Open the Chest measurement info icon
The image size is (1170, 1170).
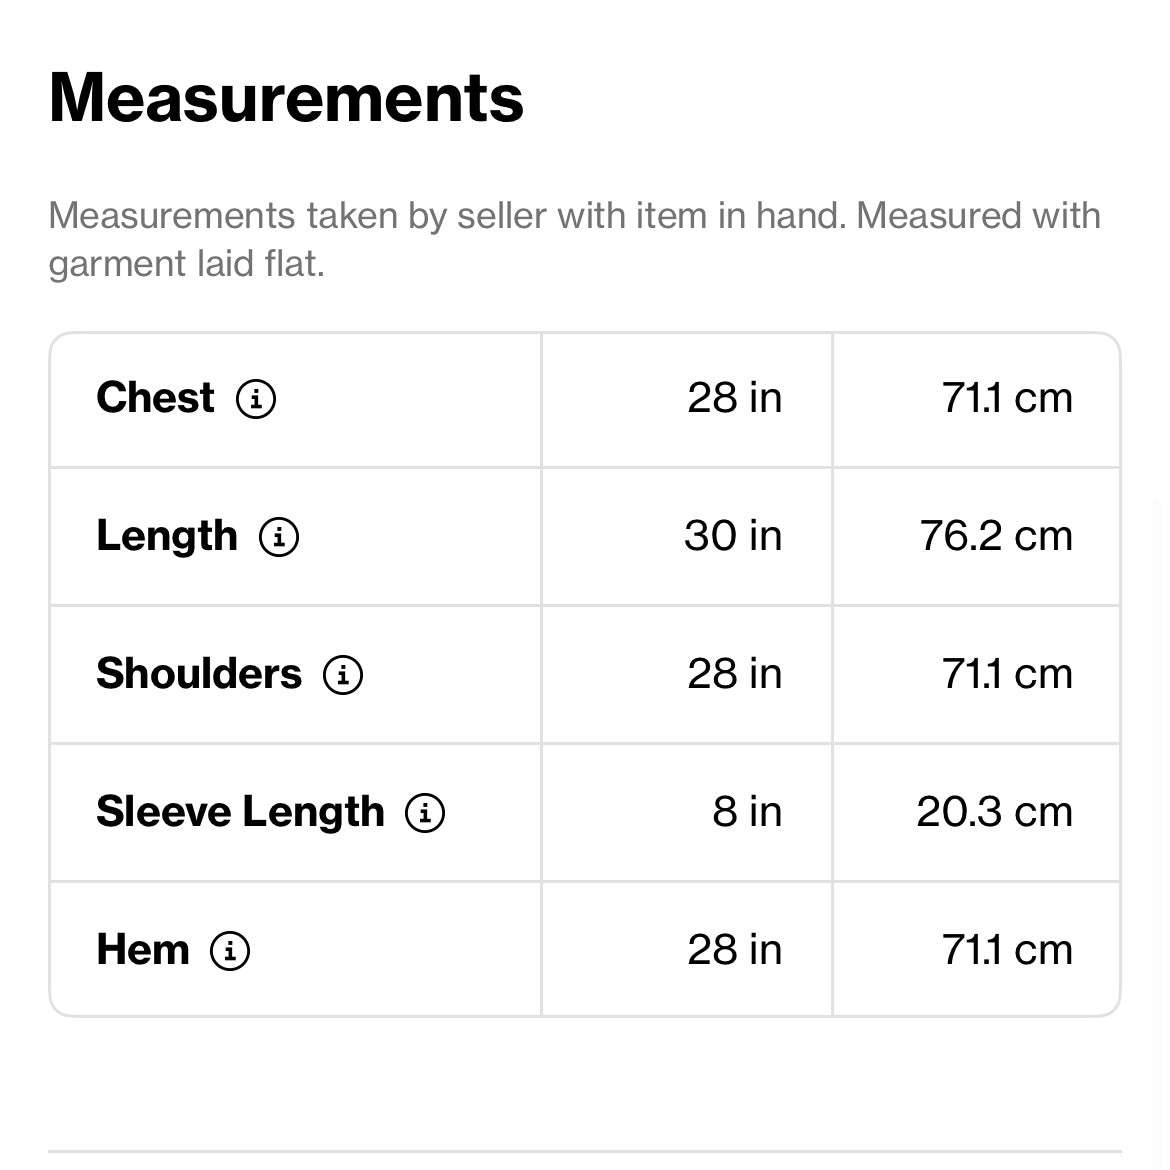(x=256, y=399)
